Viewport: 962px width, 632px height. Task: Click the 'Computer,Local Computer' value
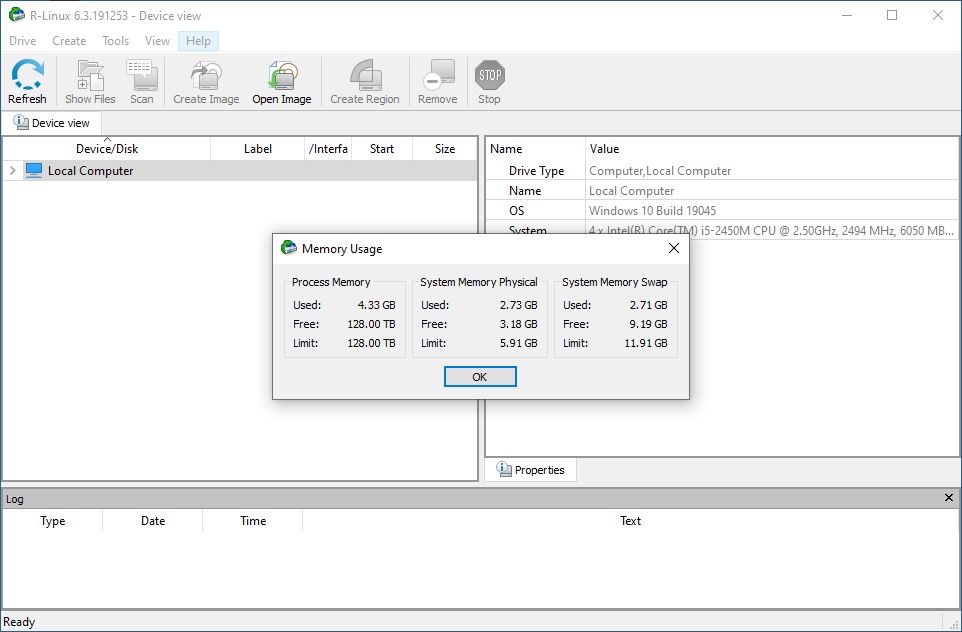[660, 171]
